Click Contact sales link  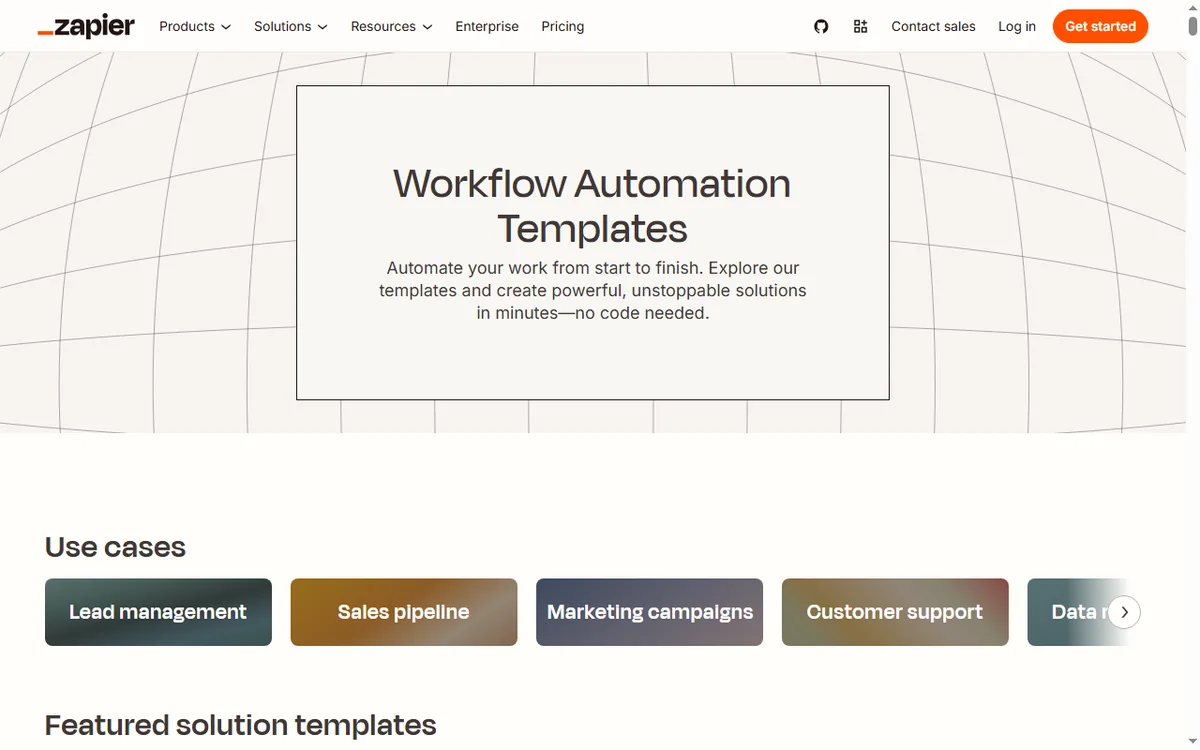click(933, 26)
